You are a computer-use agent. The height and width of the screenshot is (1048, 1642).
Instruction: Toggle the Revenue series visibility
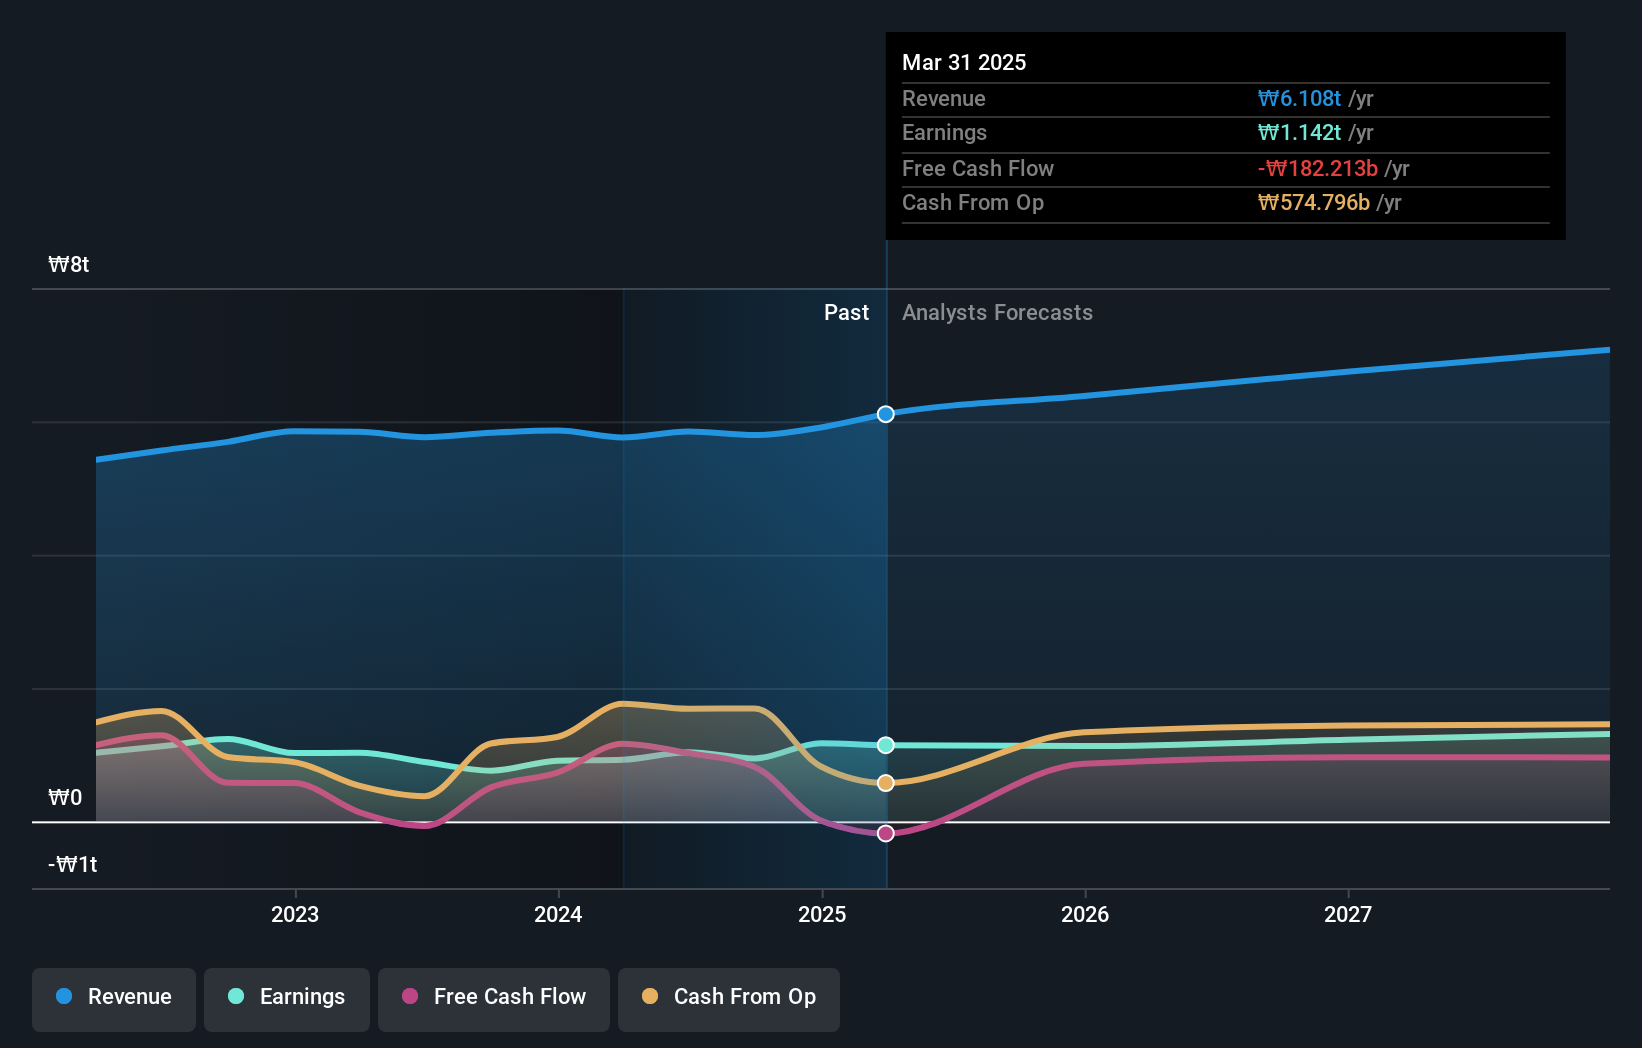[x=113, y=997]
